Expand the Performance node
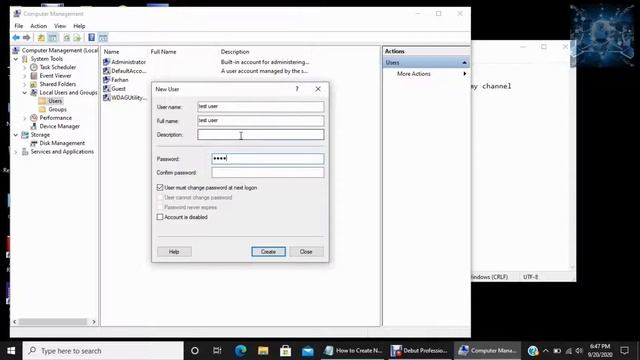 coord(24,118)
